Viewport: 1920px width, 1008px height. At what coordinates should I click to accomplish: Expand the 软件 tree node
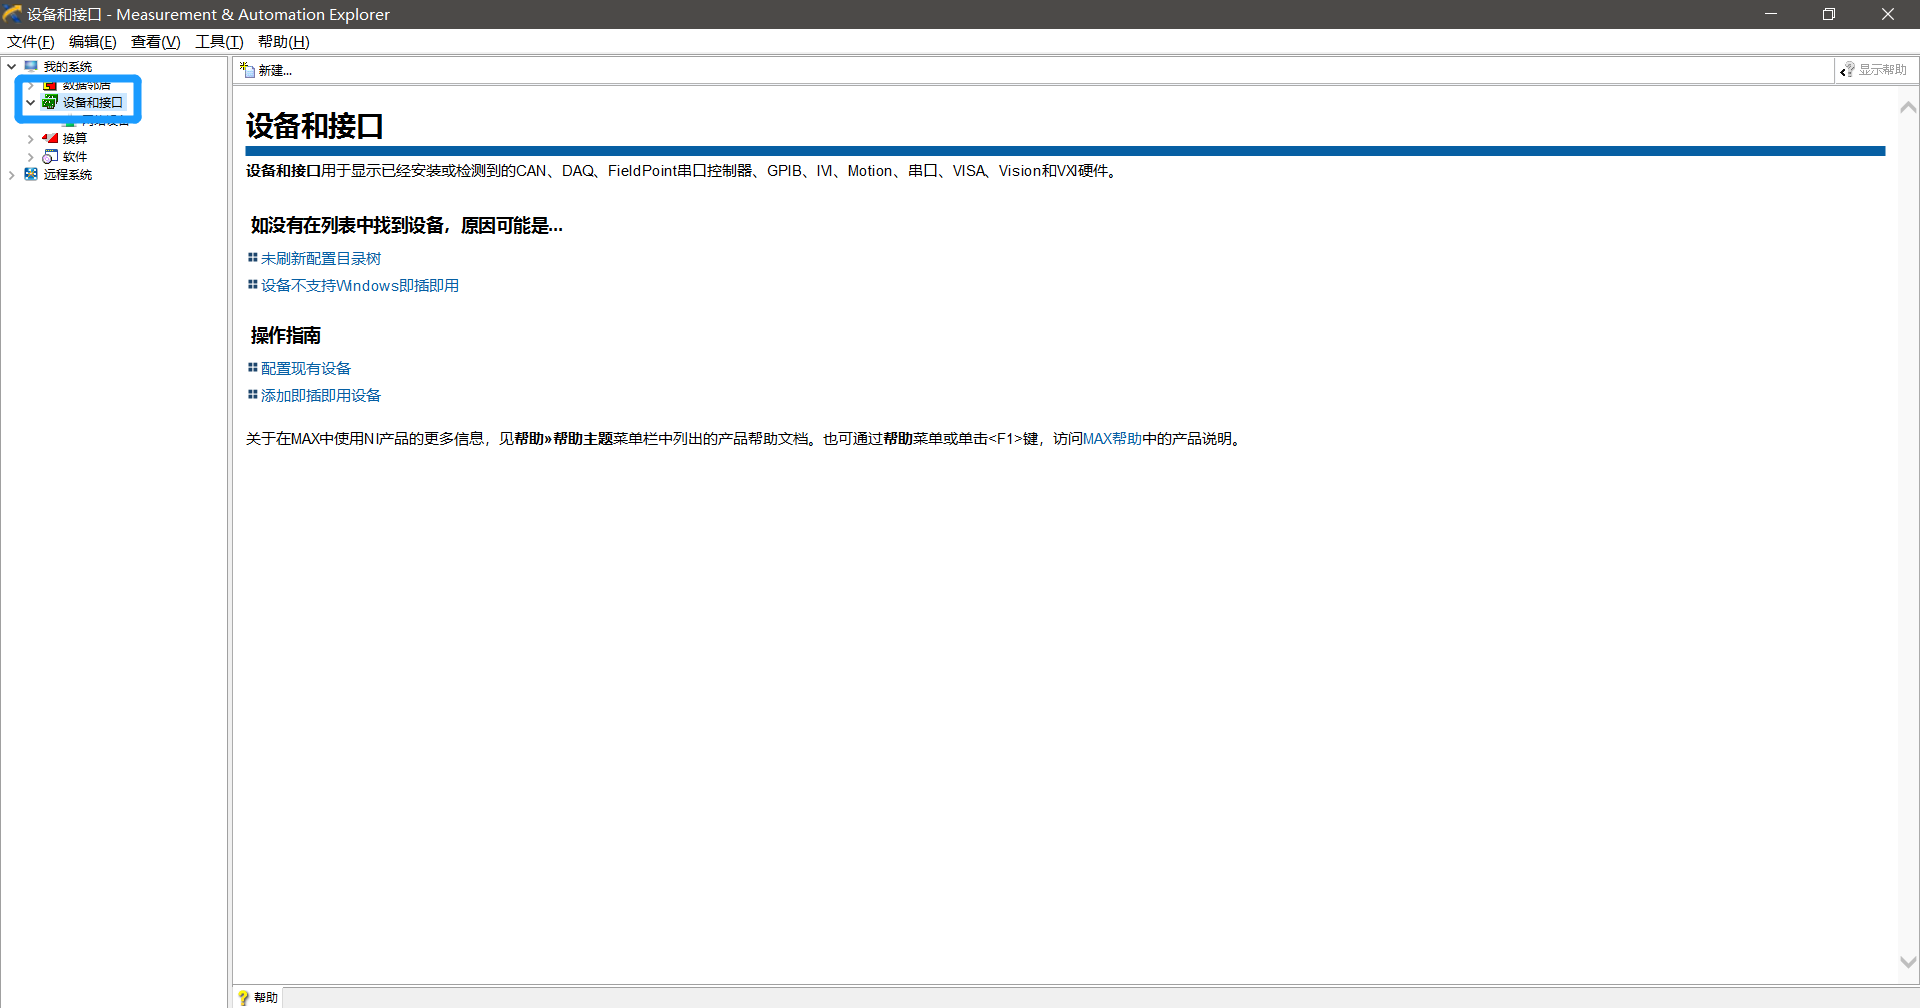(x=30, y=156)
